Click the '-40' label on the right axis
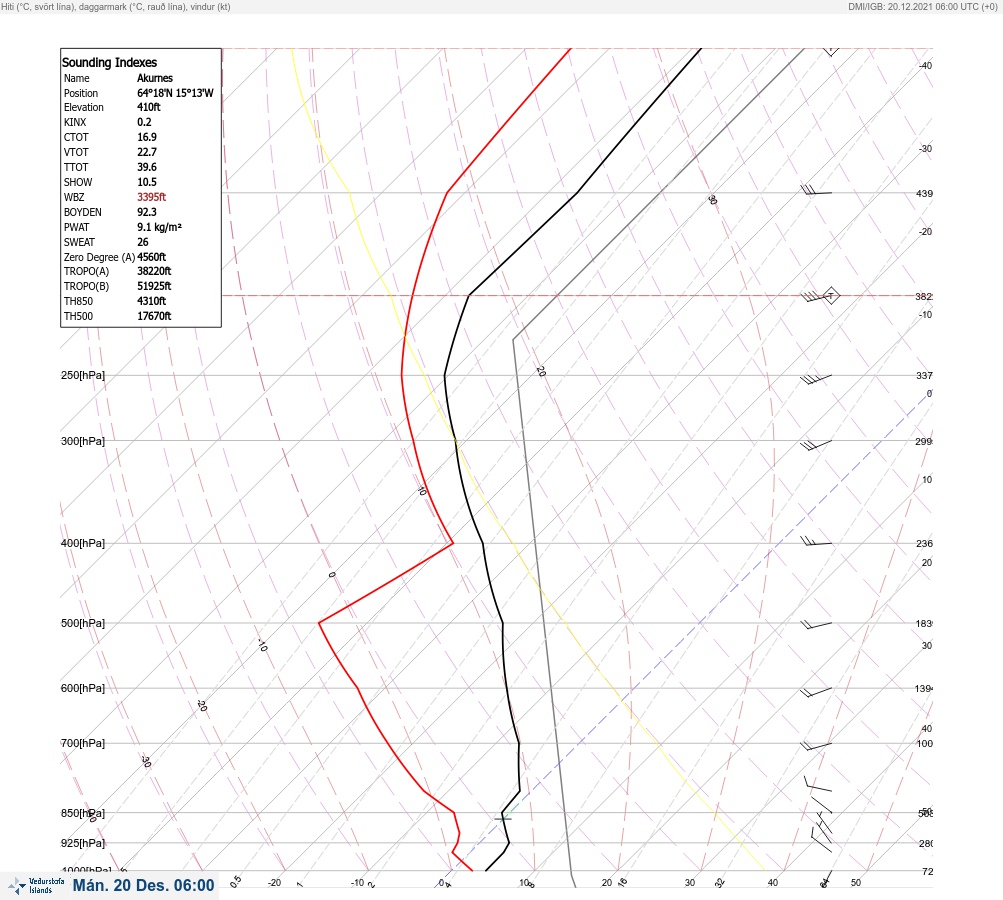The height and width of the screenshot is (900, 1003). [925, 65]
